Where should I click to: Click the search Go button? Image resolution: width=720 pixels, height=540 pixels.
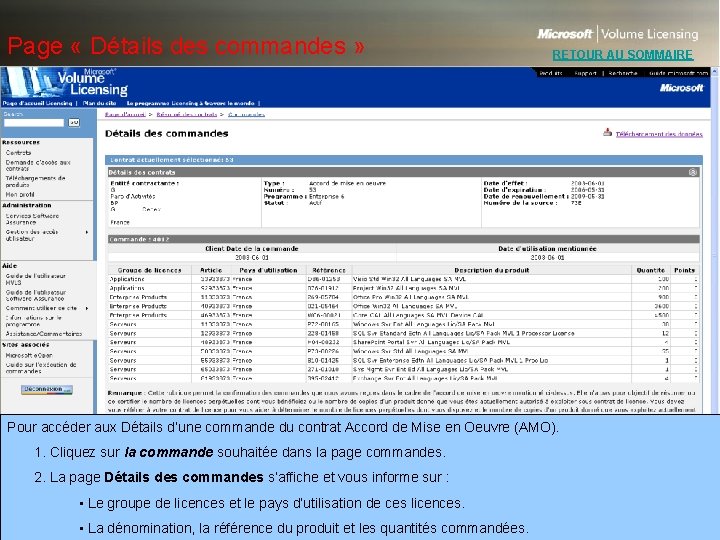pos(74,123)
